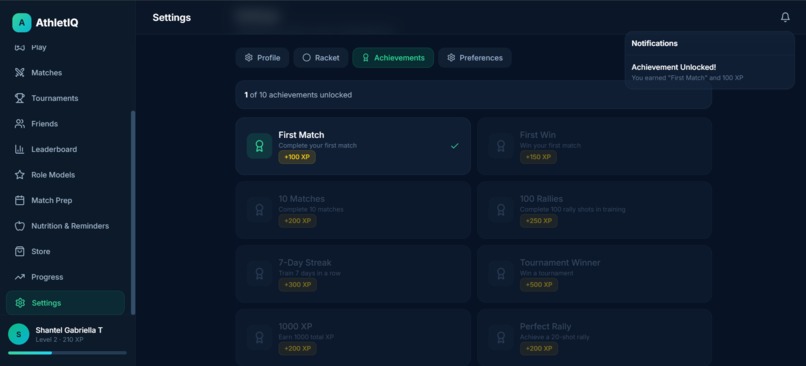Click the Notifications panel heading
The height and width of the screenshot is (366, 806).
[654, 43]
